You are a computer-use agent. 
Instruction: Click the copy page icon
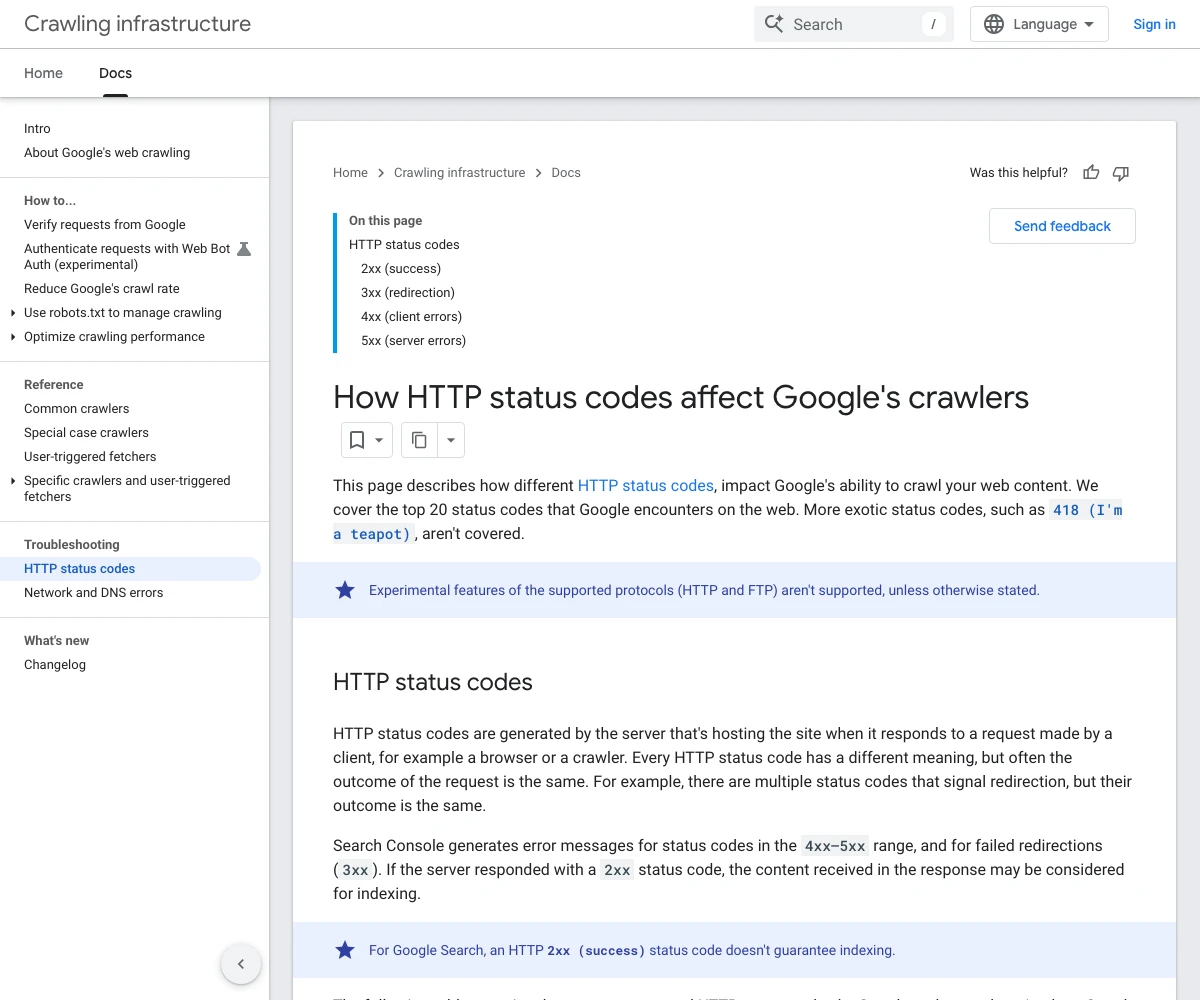tap(420, 440)
